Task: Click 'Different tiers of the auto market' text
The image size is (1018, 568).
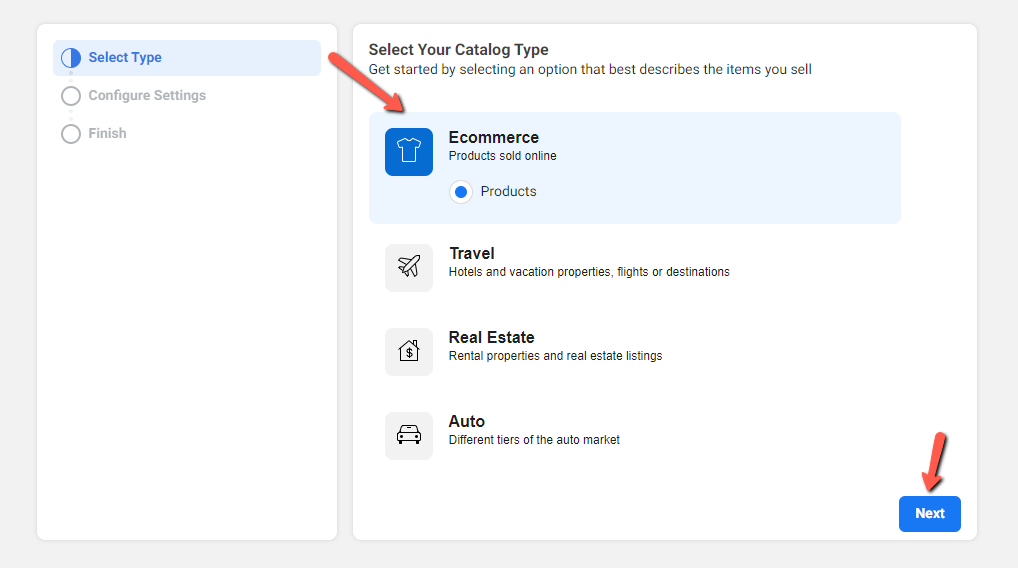Action: [534, 439]
